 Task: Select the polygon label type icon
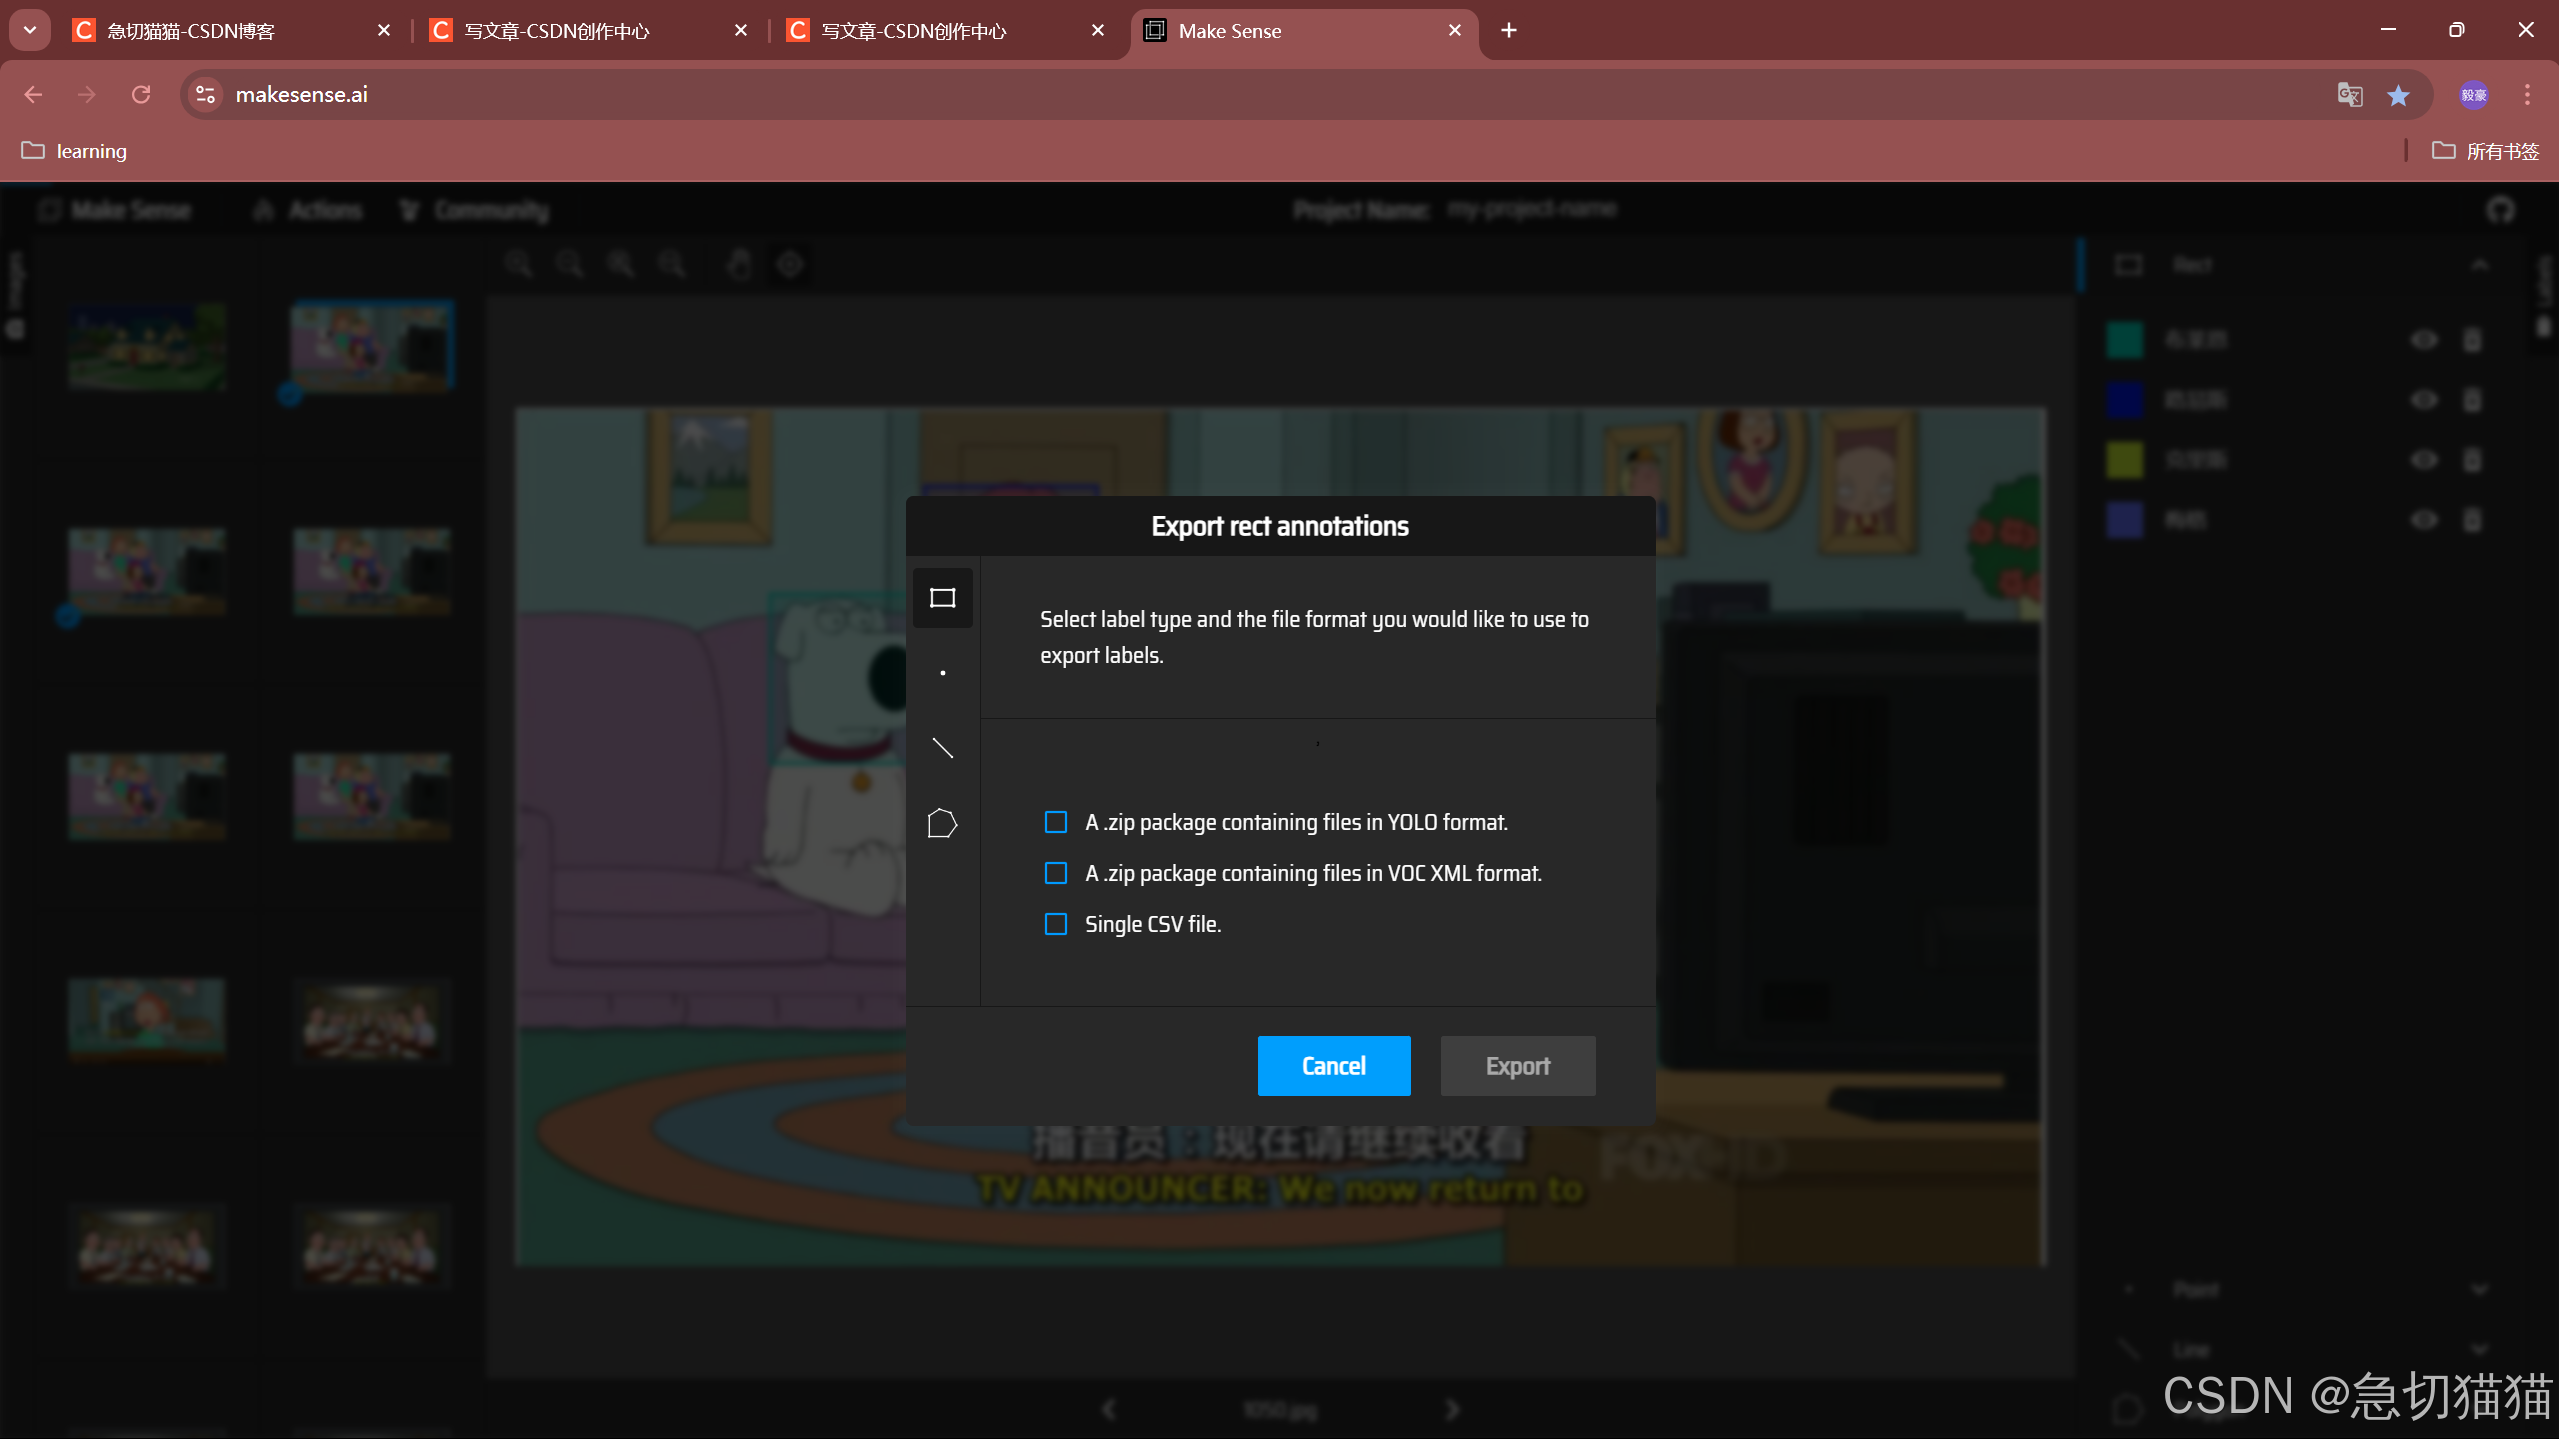(x=942, y=823)
